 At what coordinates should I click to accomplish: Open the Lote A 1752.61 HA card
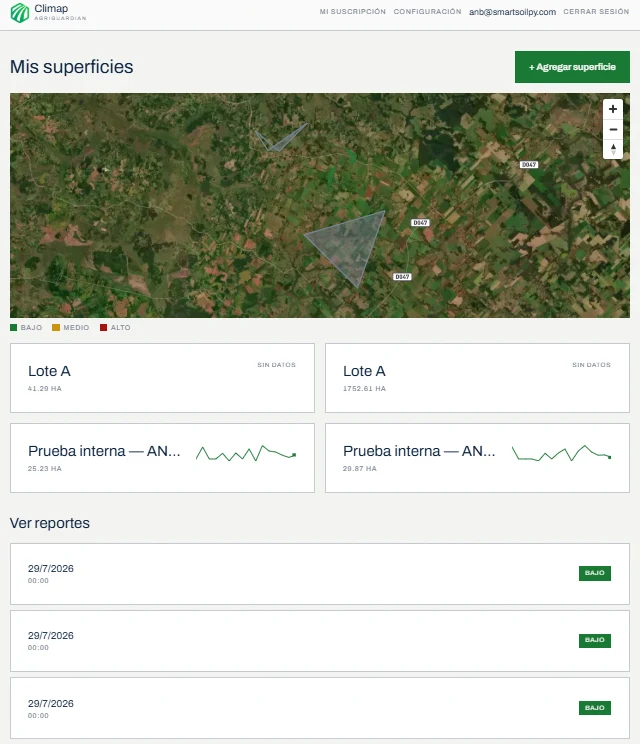point(477,378)
